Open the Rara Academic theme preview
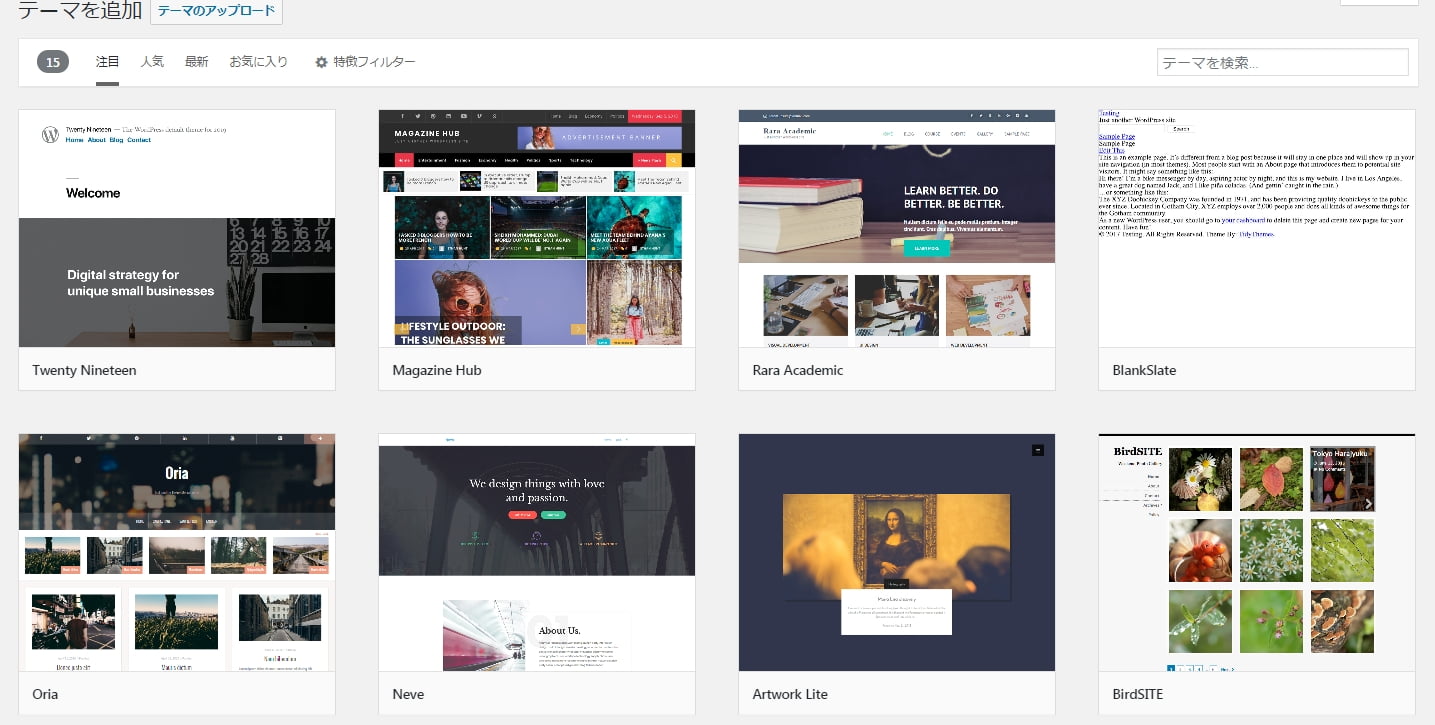The image size is (1435, 725). click(896, 228)
